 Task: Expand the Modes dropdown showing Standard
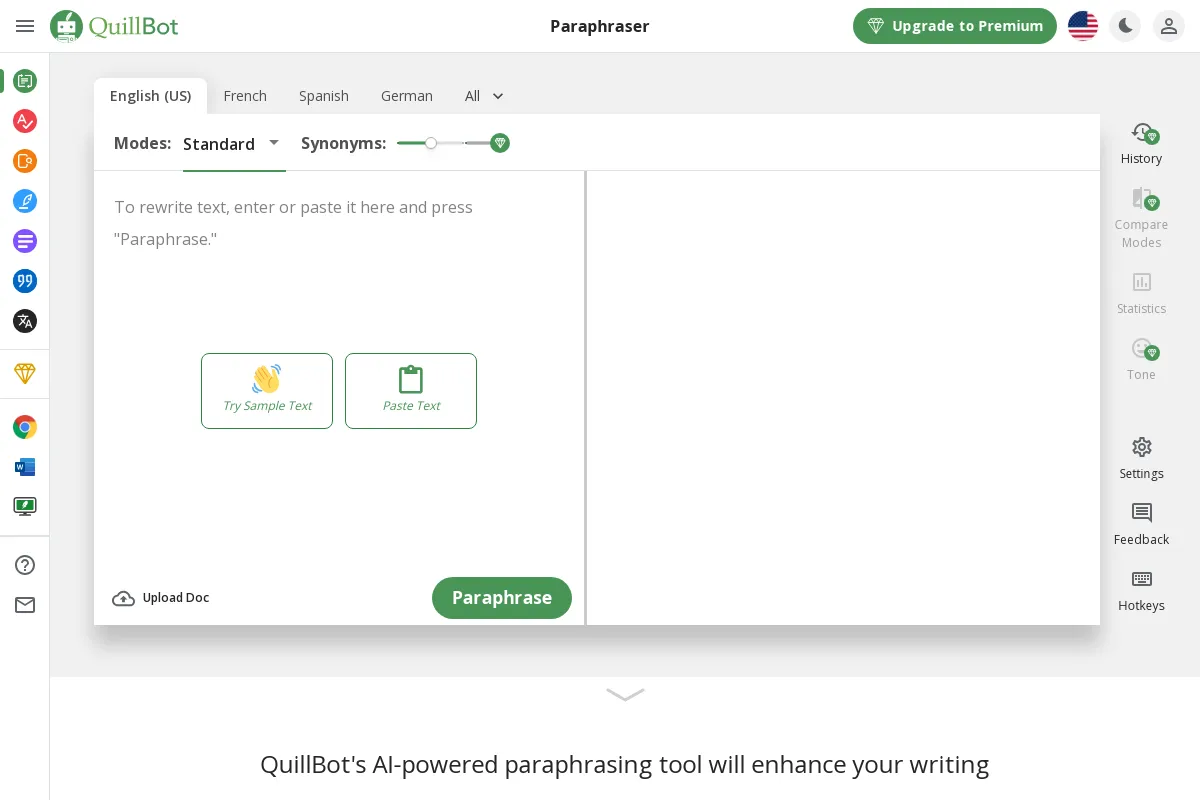click(232, 144)
